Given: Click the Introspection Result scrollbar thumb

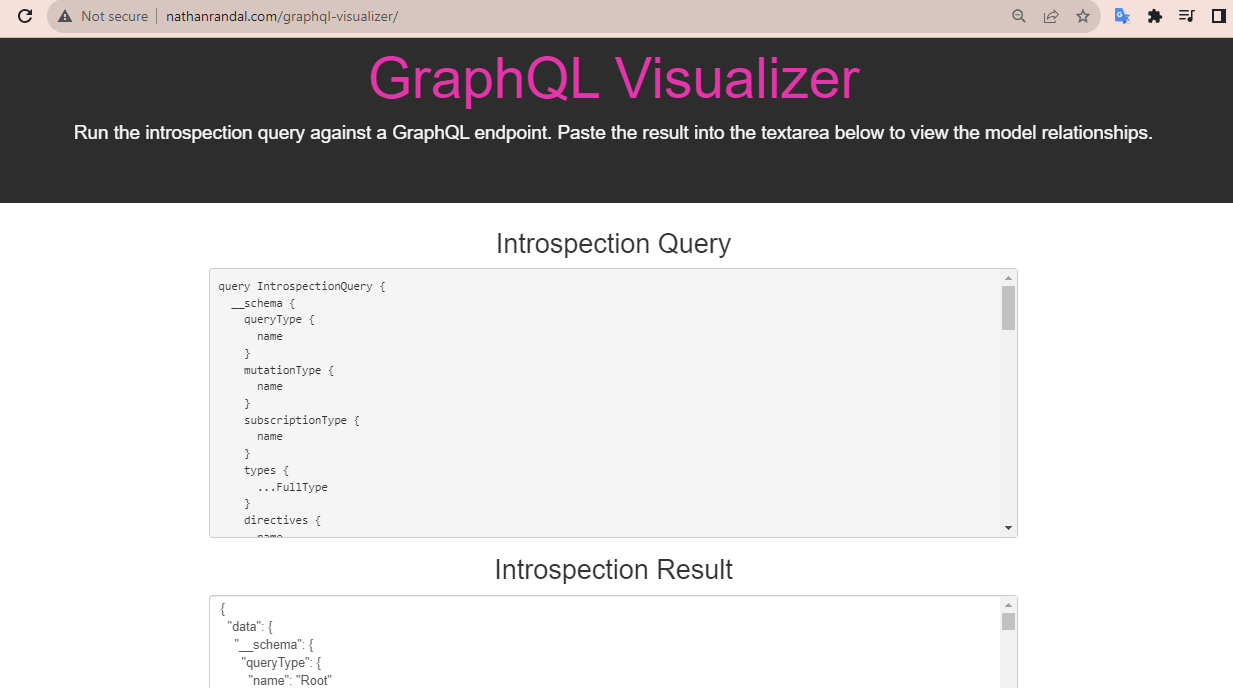Looking at the screenshot, I should pos(1008,622).
